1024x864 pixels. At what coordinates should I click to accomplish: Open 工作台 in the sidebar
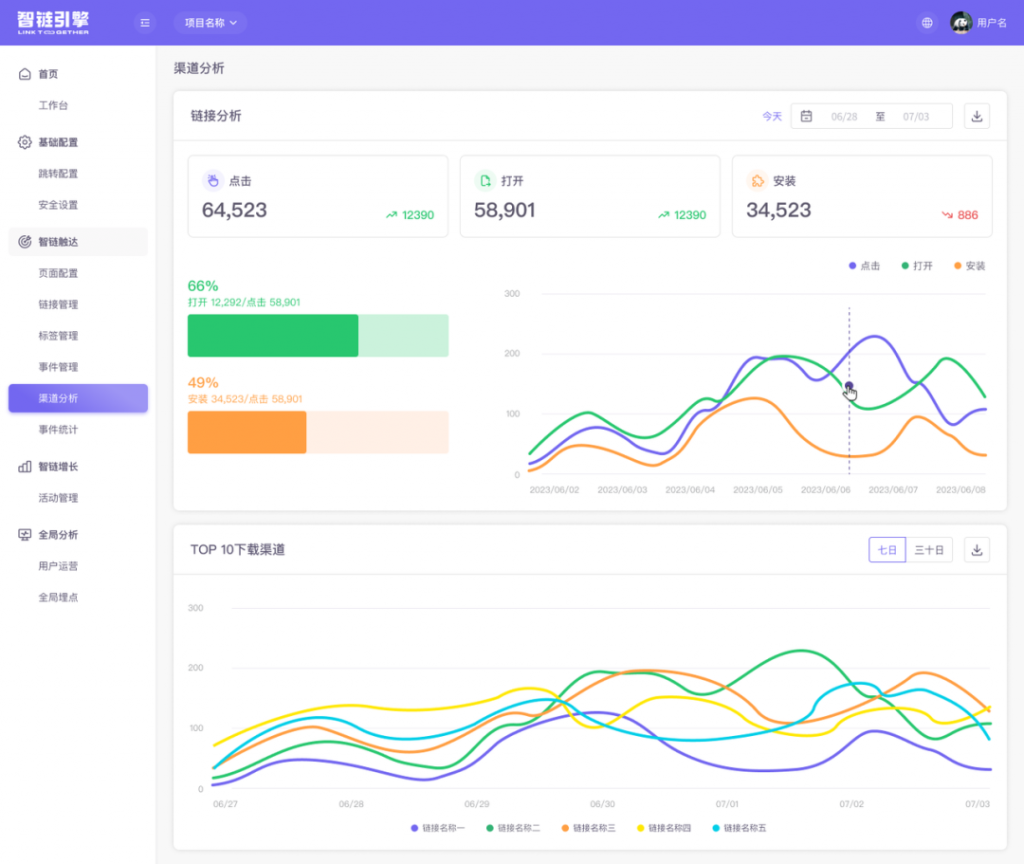(53, 105)
